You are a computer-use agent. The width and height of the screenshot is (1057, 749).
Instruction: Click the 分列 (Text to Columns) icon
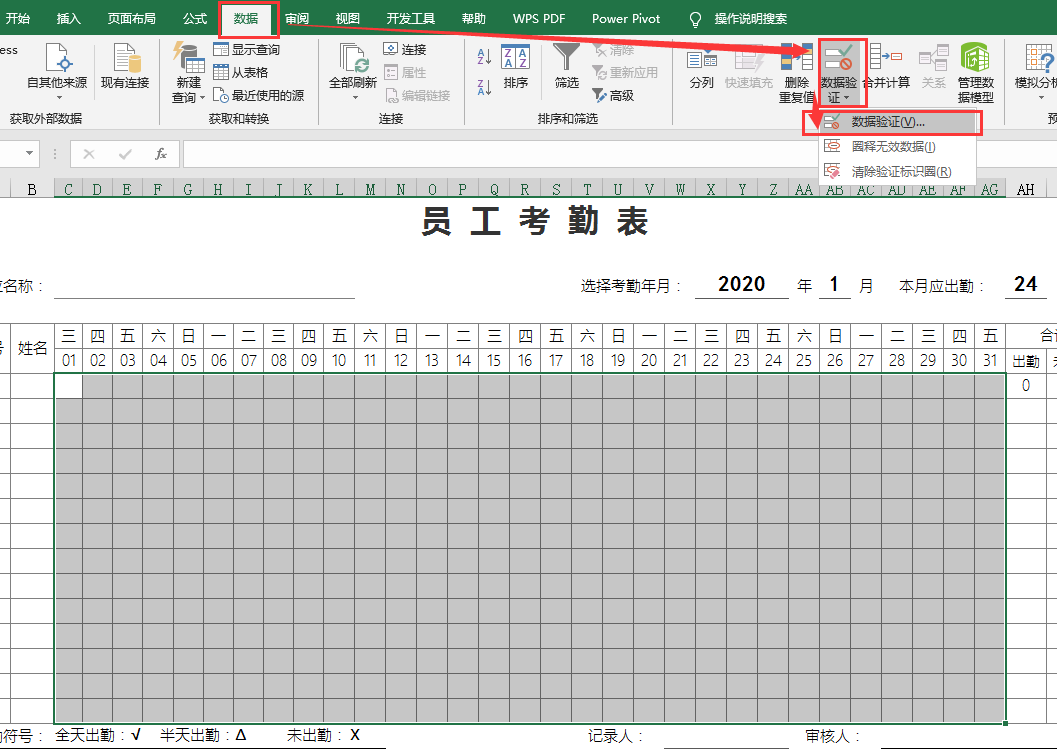point(701,58)
